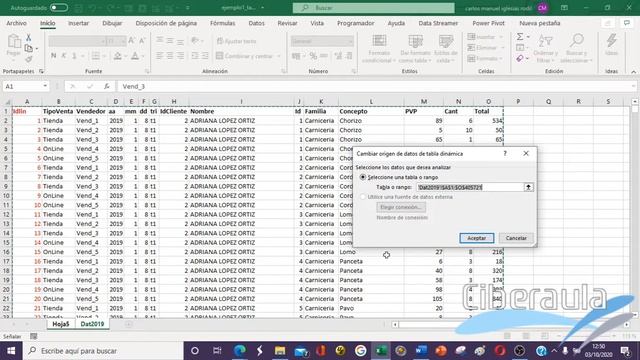Switch to the Fórmulas ribbon tab
The height and width of the screenshot is (360, 640).
[x=222, y=23]
